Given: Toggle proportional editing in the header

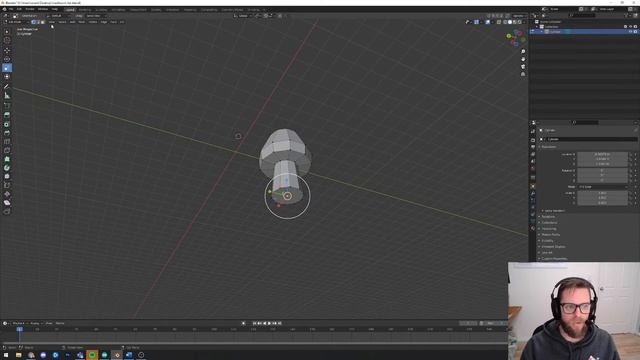Looking at the screenshot, I should coord(280,16).
